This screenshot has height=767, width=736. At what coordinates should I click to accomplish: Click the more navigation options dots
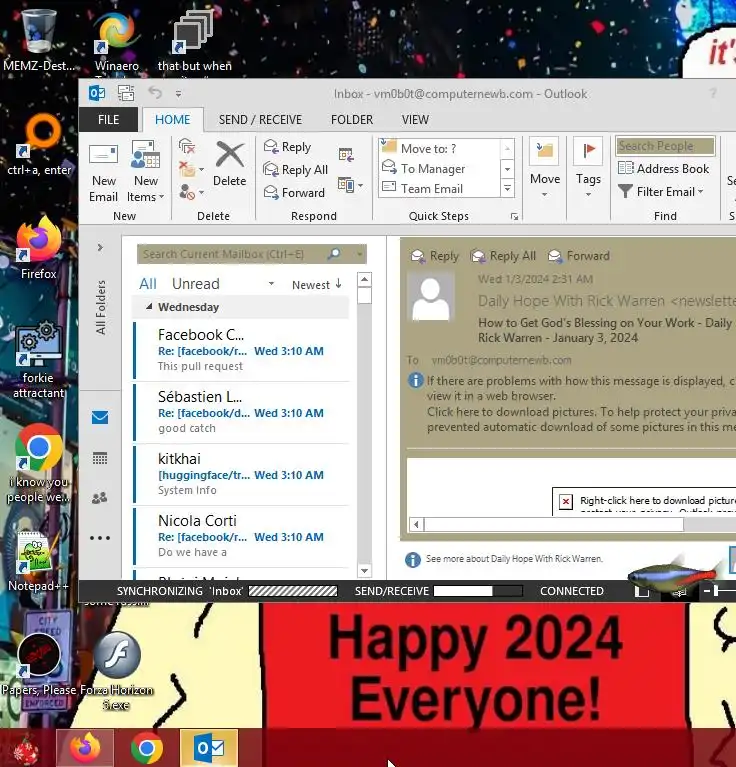(100, 538)
